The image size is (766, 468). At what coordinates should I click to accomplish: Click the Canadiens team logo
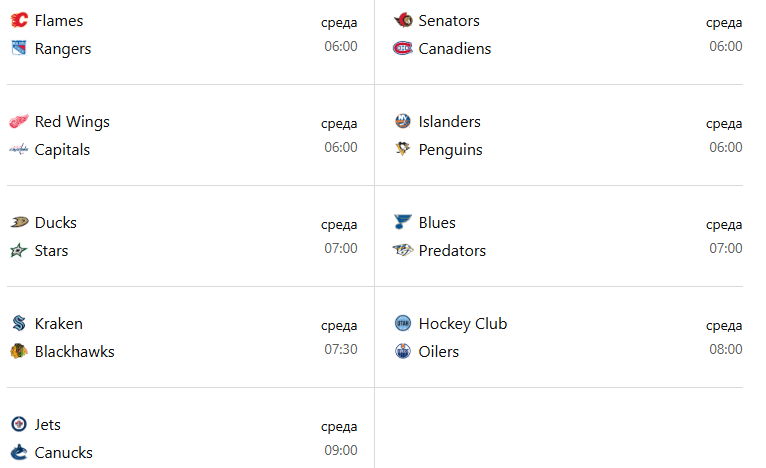pyautogui.click(x=403, y=48)
